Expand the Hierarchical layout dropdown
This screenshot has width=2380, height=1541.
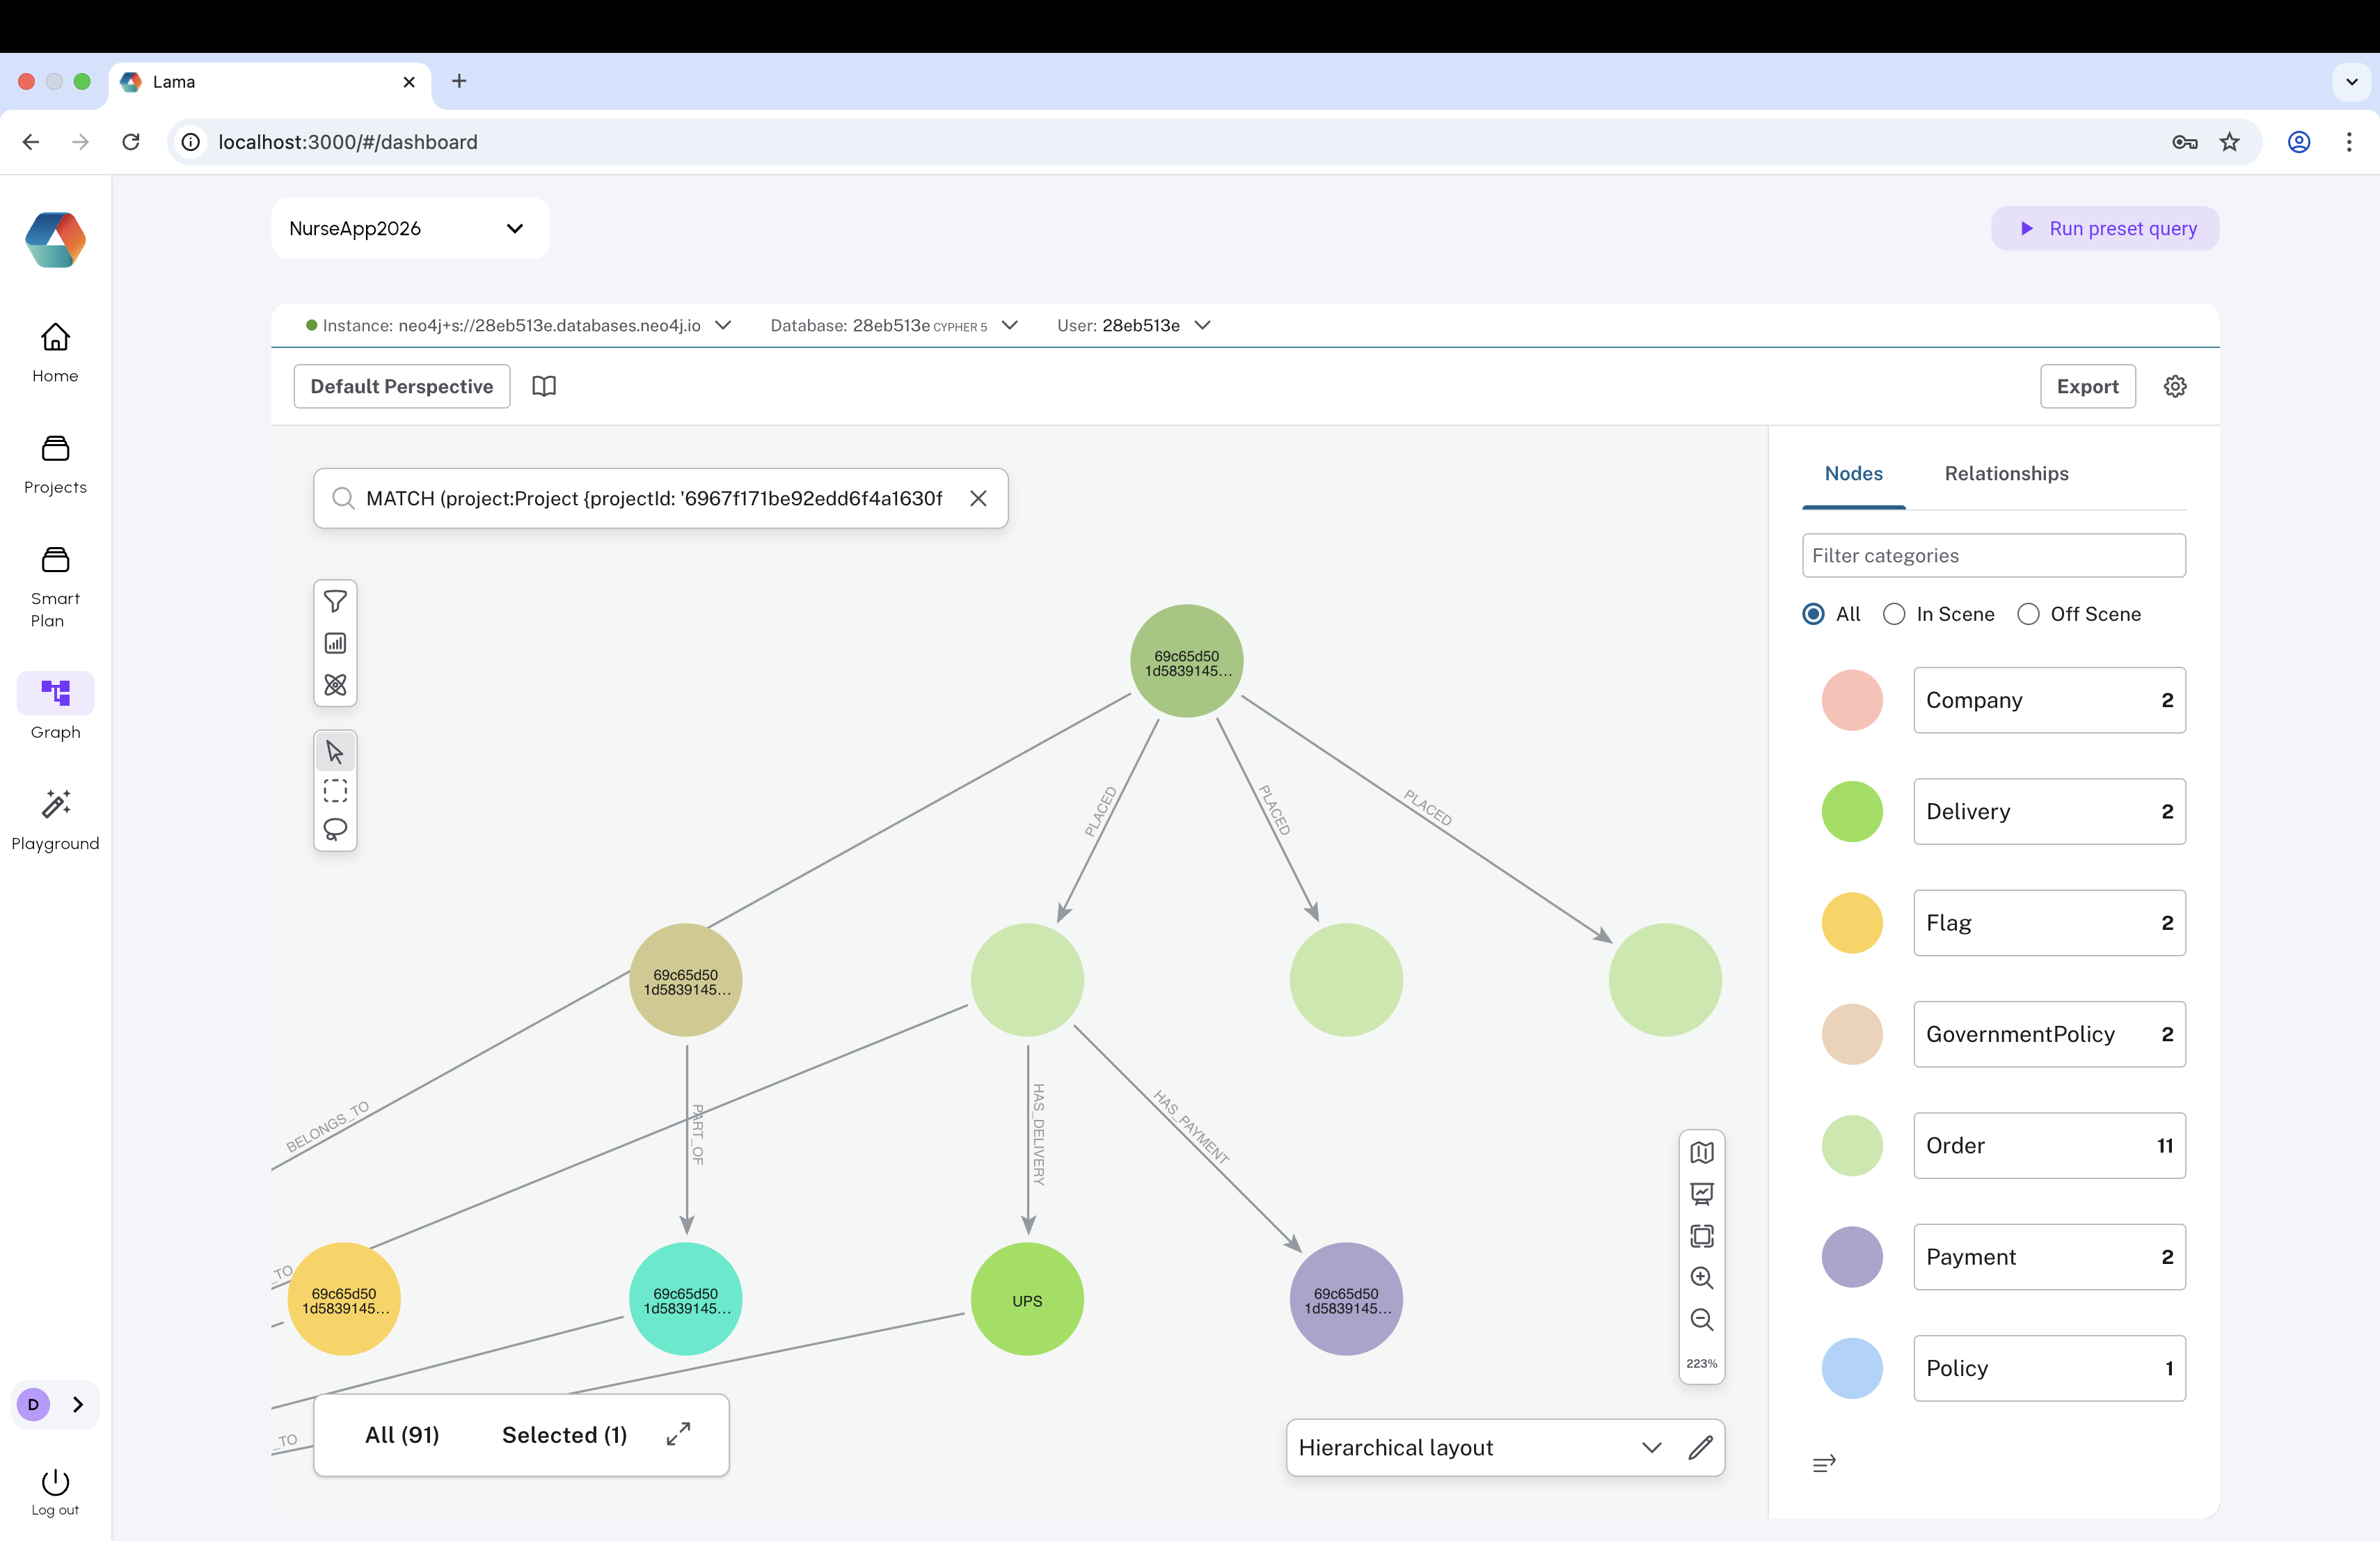[x=1651, y=1447]
